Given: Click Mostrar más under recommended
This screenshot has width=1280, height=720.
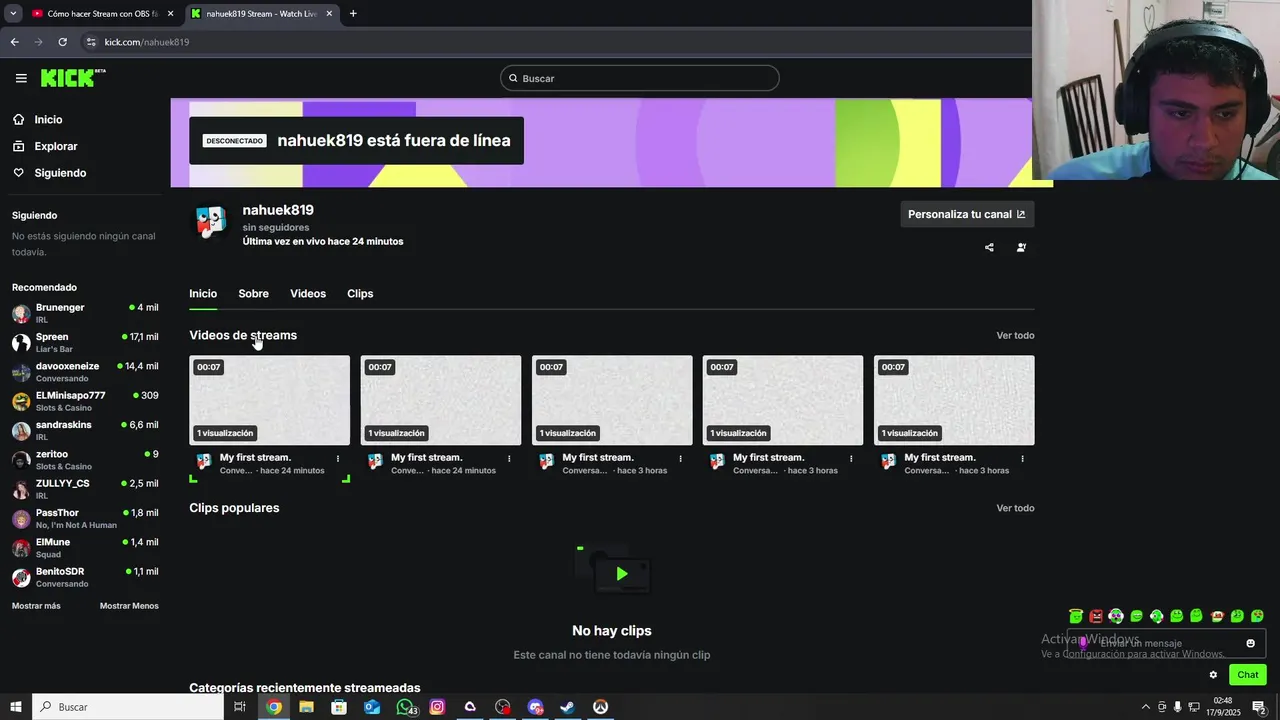Looking at the screenshot, I should 36,606.
